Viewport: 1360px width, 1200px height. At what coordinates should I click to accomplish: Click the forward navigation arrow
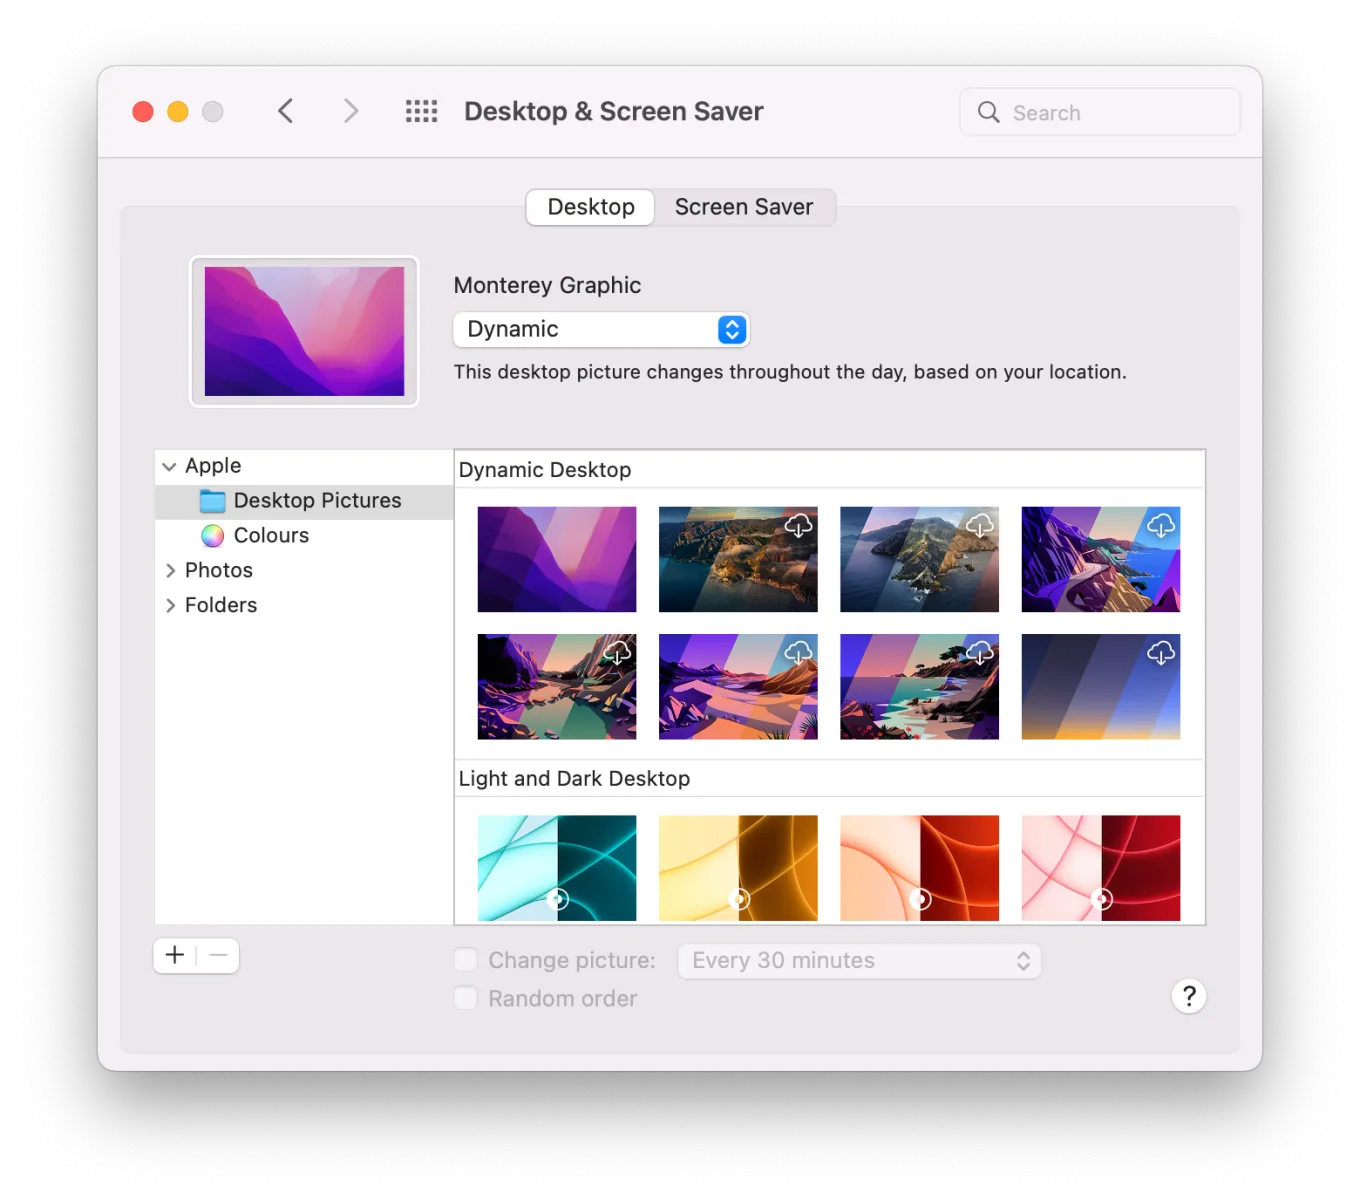(x=350, y=111)
